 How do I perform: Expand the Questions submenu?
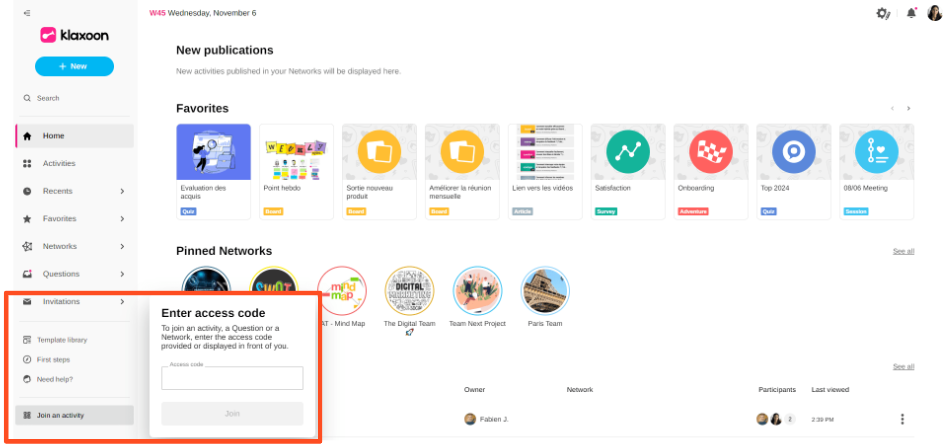click(122, 274)
